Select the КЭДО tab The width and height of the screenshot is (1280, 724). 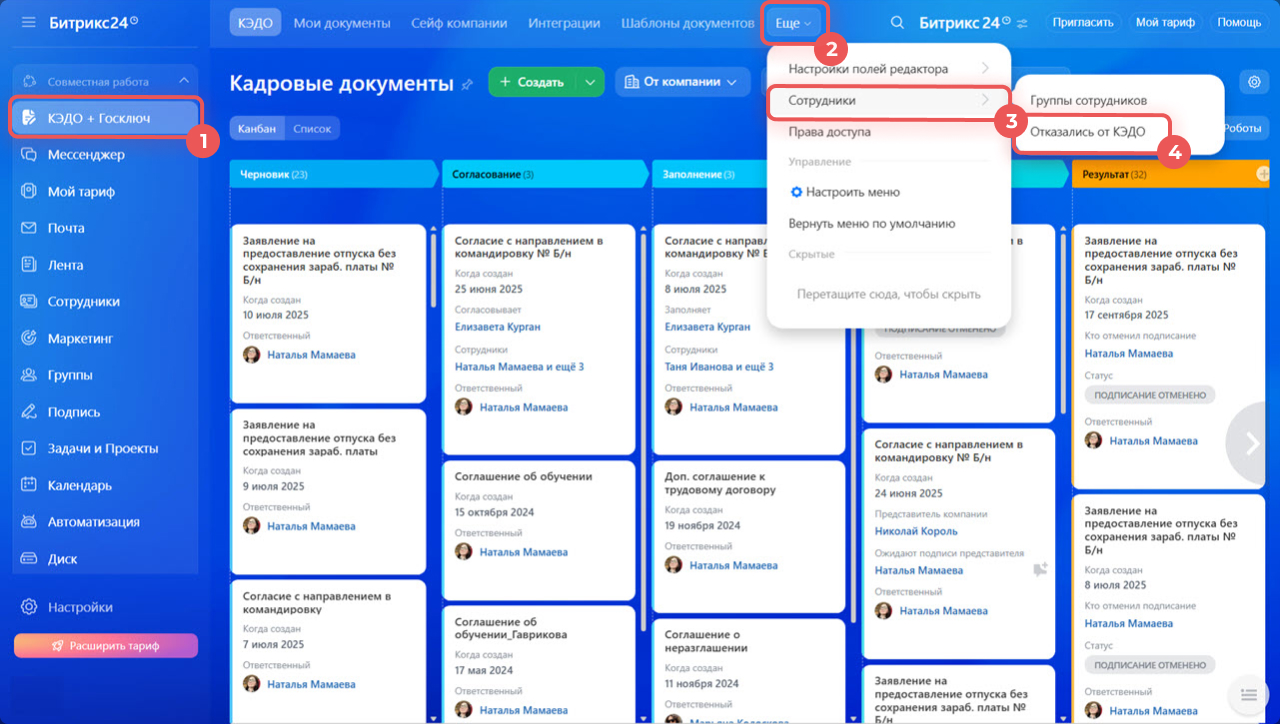(x=256, y=22)
